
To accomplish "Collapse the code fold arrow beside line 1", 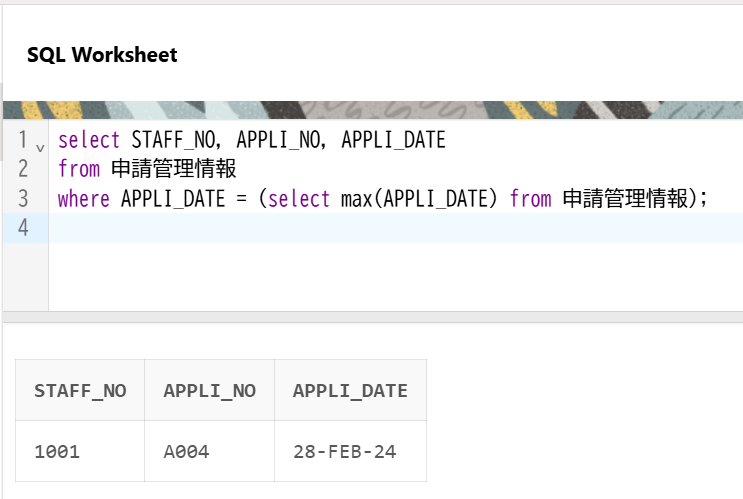I will click(40, 146).
